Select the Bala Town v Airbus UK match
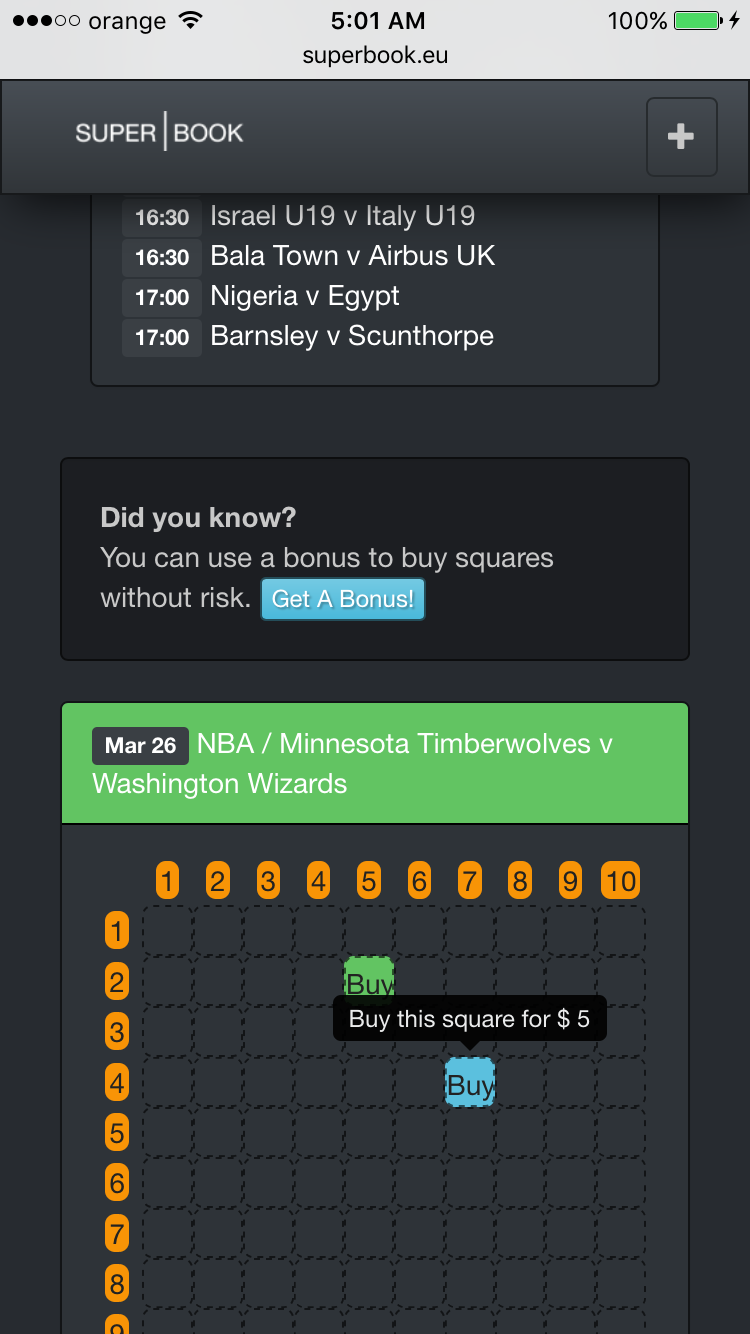The height and width of the screenshot is (1334, 750). pyautogui.click(x=352, y=256)
